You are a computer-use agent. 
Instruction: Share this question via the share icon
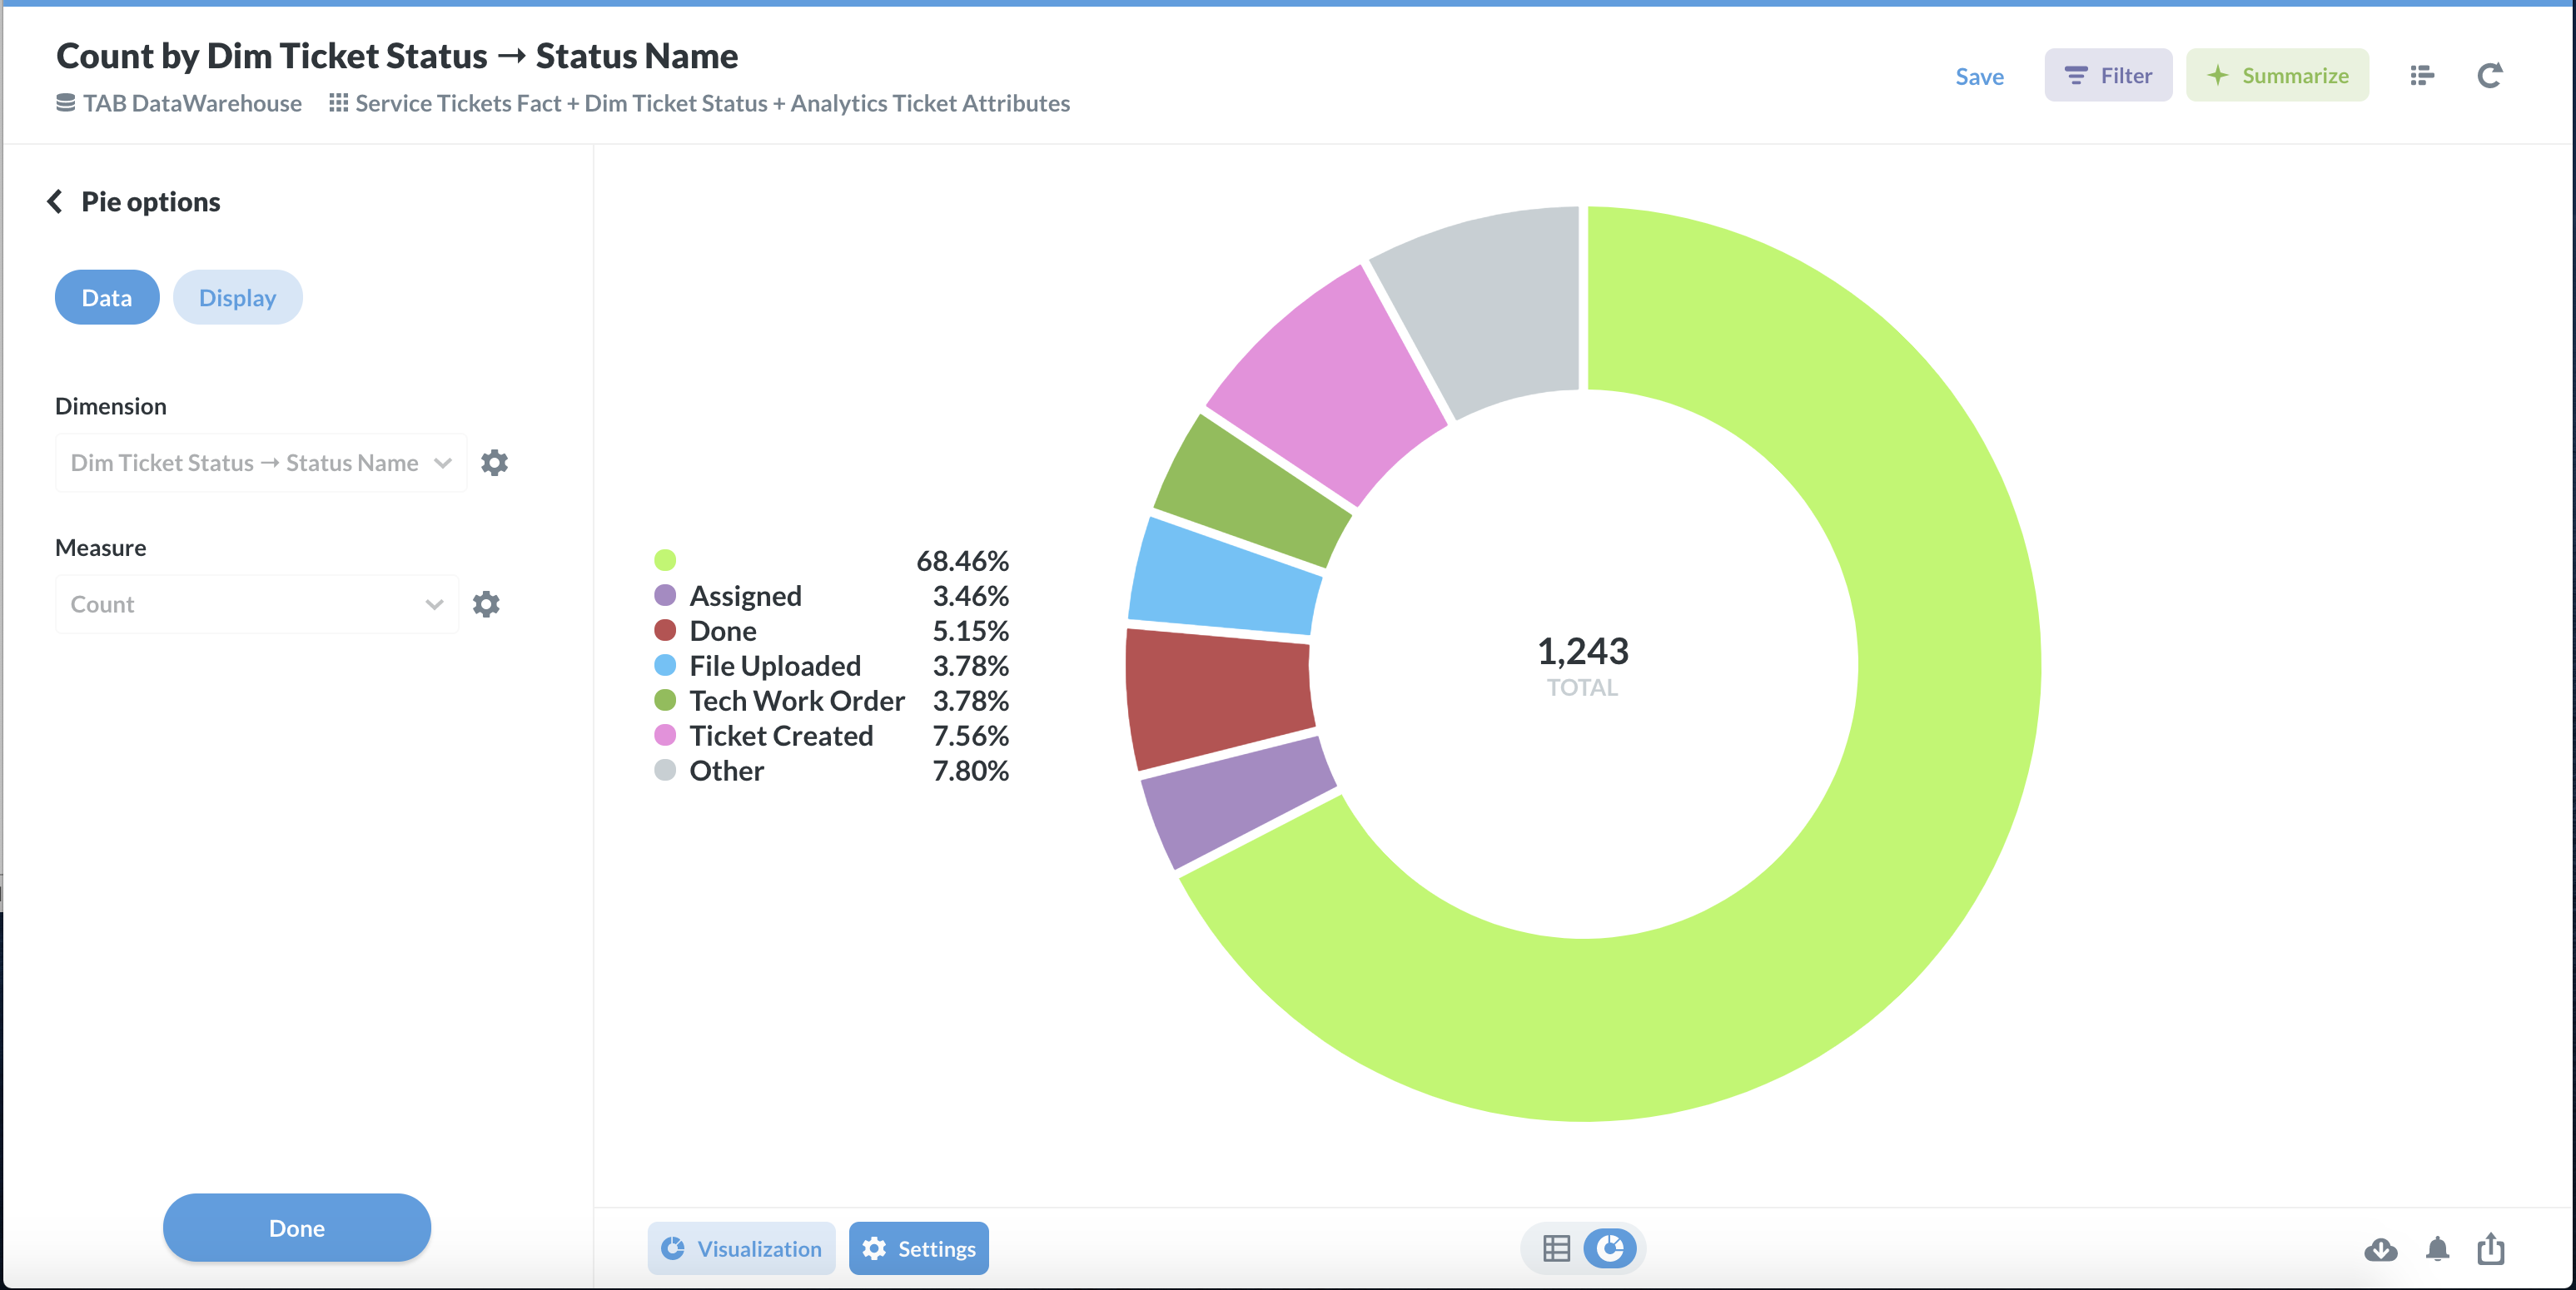2490,1250
